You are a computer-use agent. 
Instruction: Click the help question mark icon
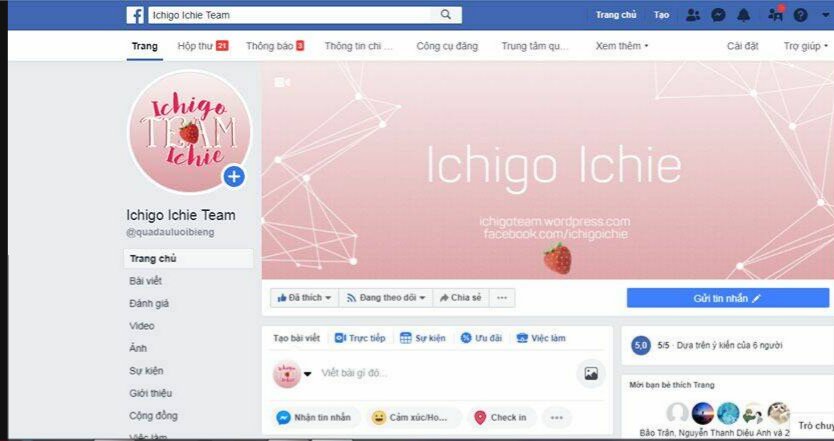pos(800,15)
